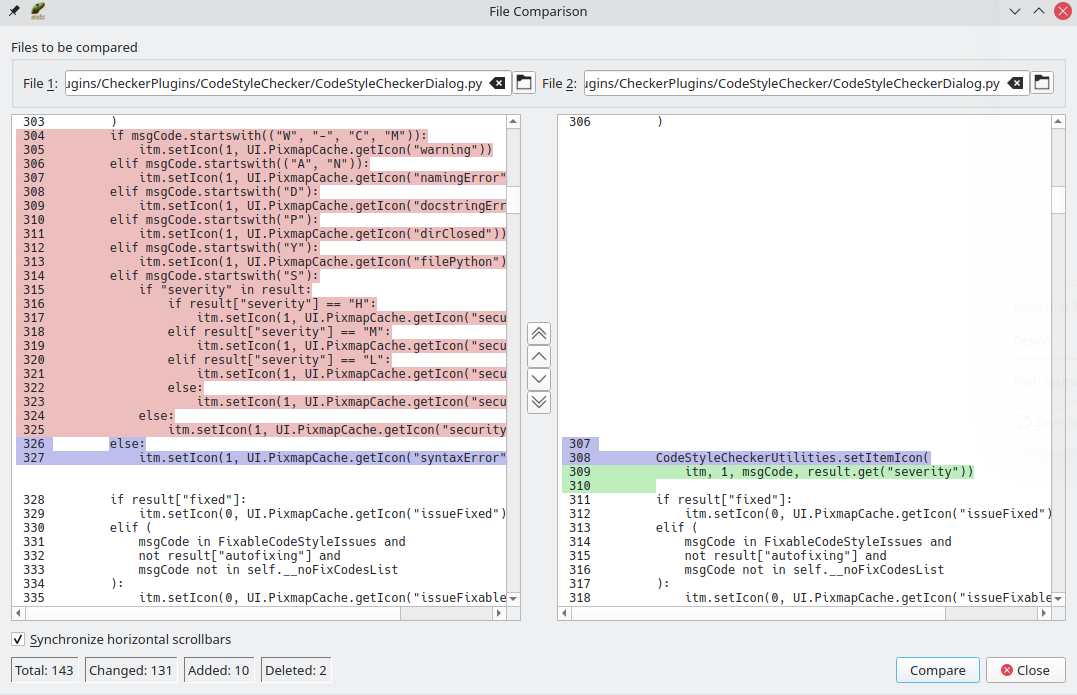Click right pane vertical scrollbar handle

(1058, 199)
